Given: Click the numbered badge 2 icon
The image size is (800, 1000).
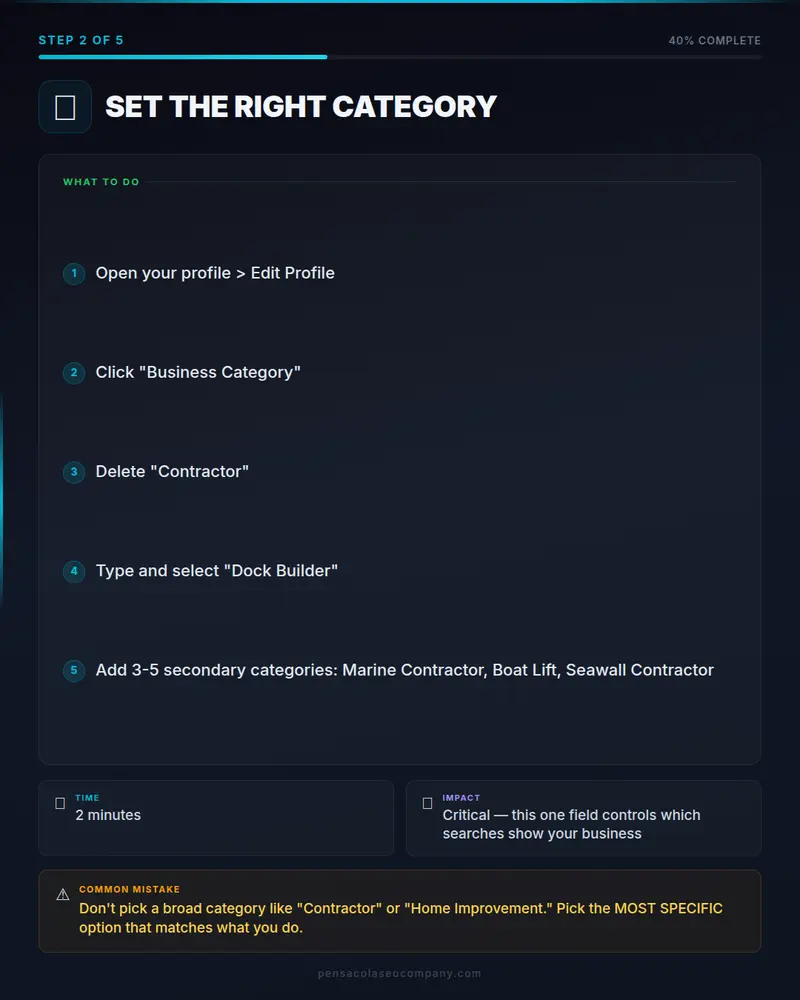Looking at the screenshot, I should point(74,373).
